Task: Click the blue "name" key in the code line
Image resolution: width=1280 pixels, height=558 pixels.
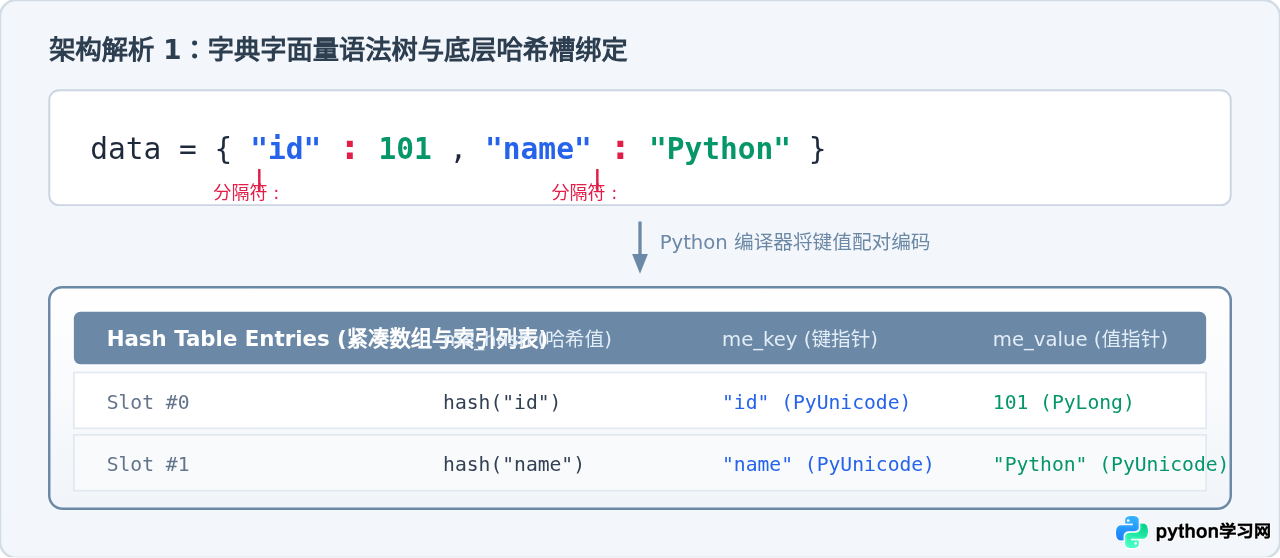Action: (x=538, y=149)
